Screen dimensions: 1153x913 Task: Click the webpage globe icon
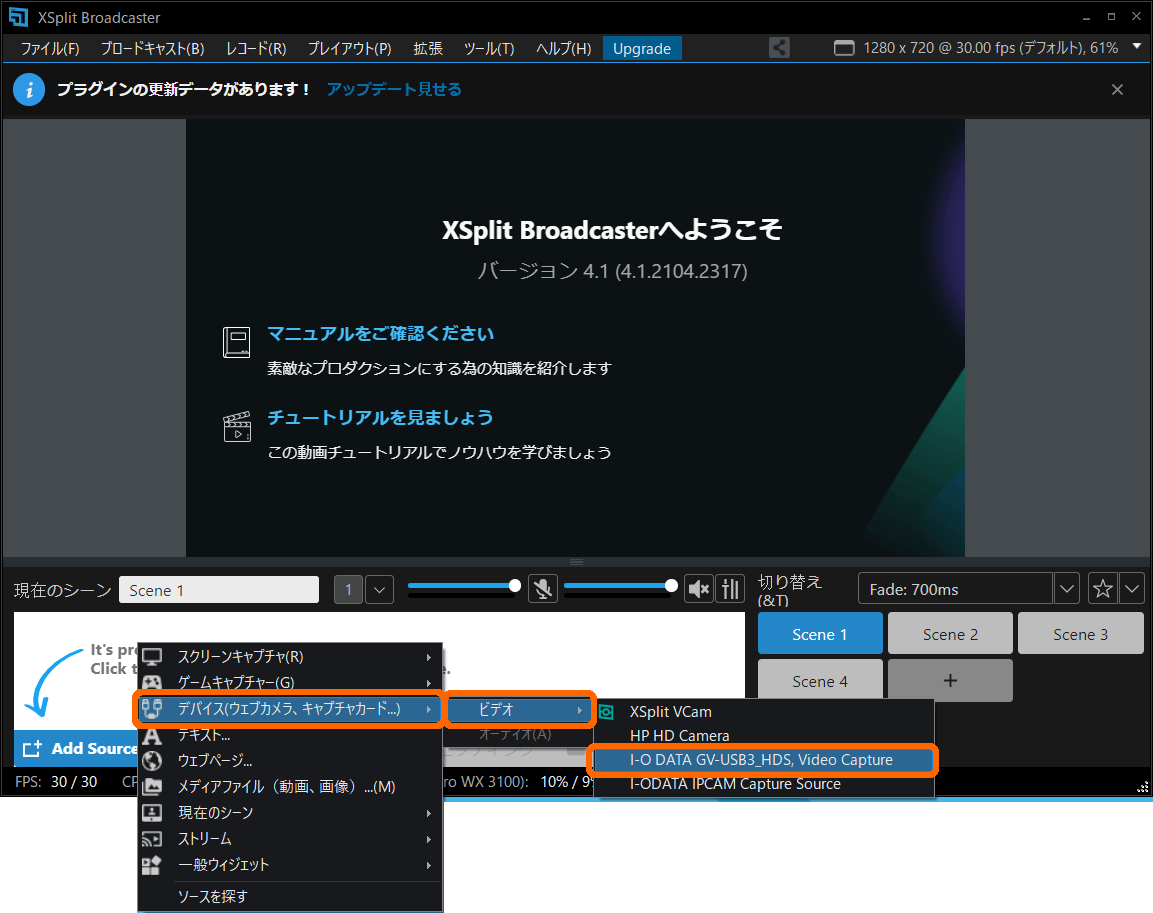(152, 760)
